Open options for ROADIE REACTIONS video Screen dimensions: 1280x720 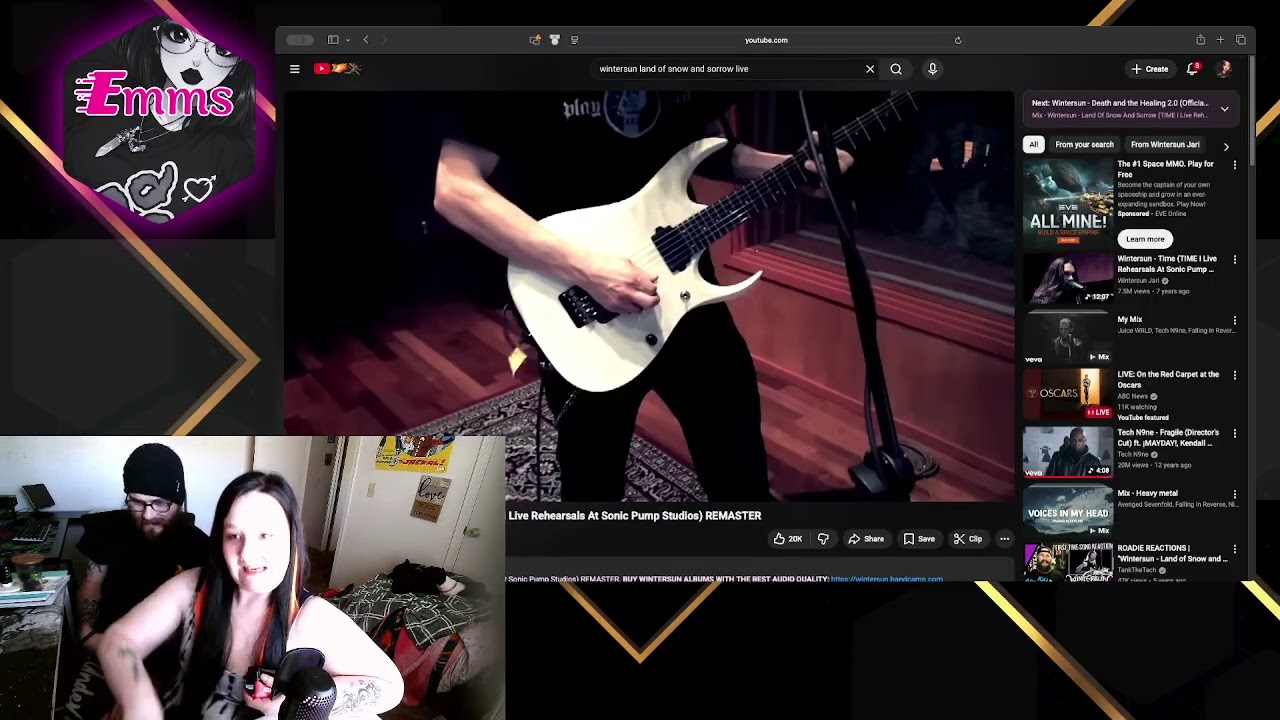coord(1234,549)
